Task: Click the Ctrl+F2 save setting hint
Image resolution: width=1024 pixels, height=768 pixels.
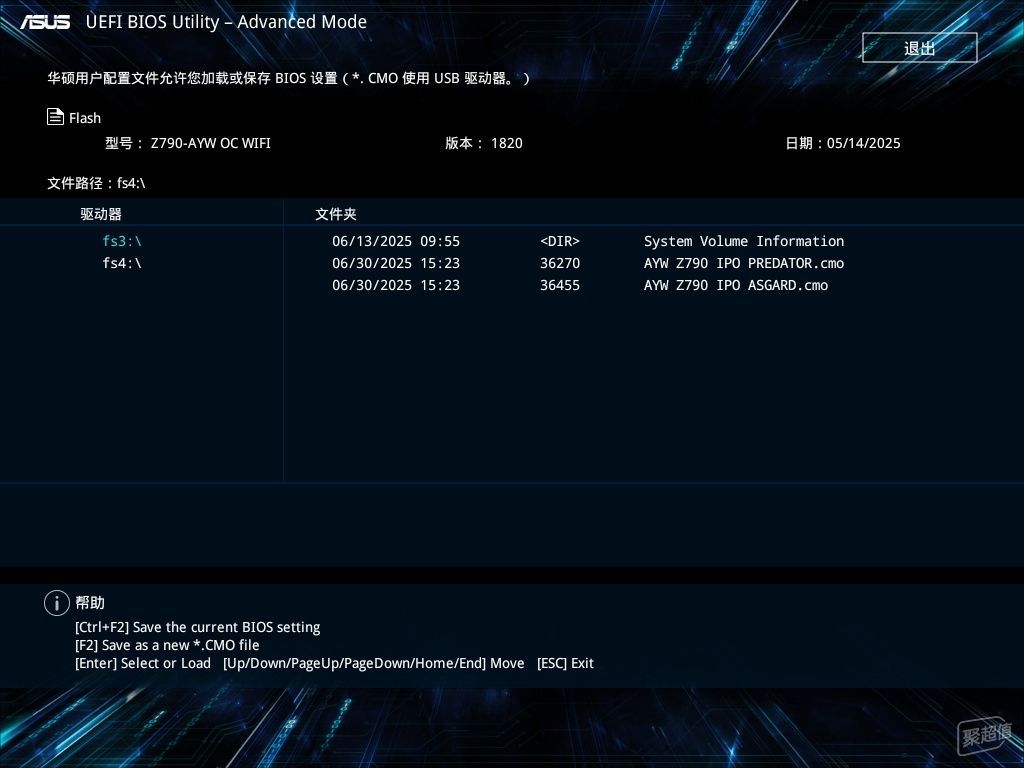Action: tap(197, 627)
